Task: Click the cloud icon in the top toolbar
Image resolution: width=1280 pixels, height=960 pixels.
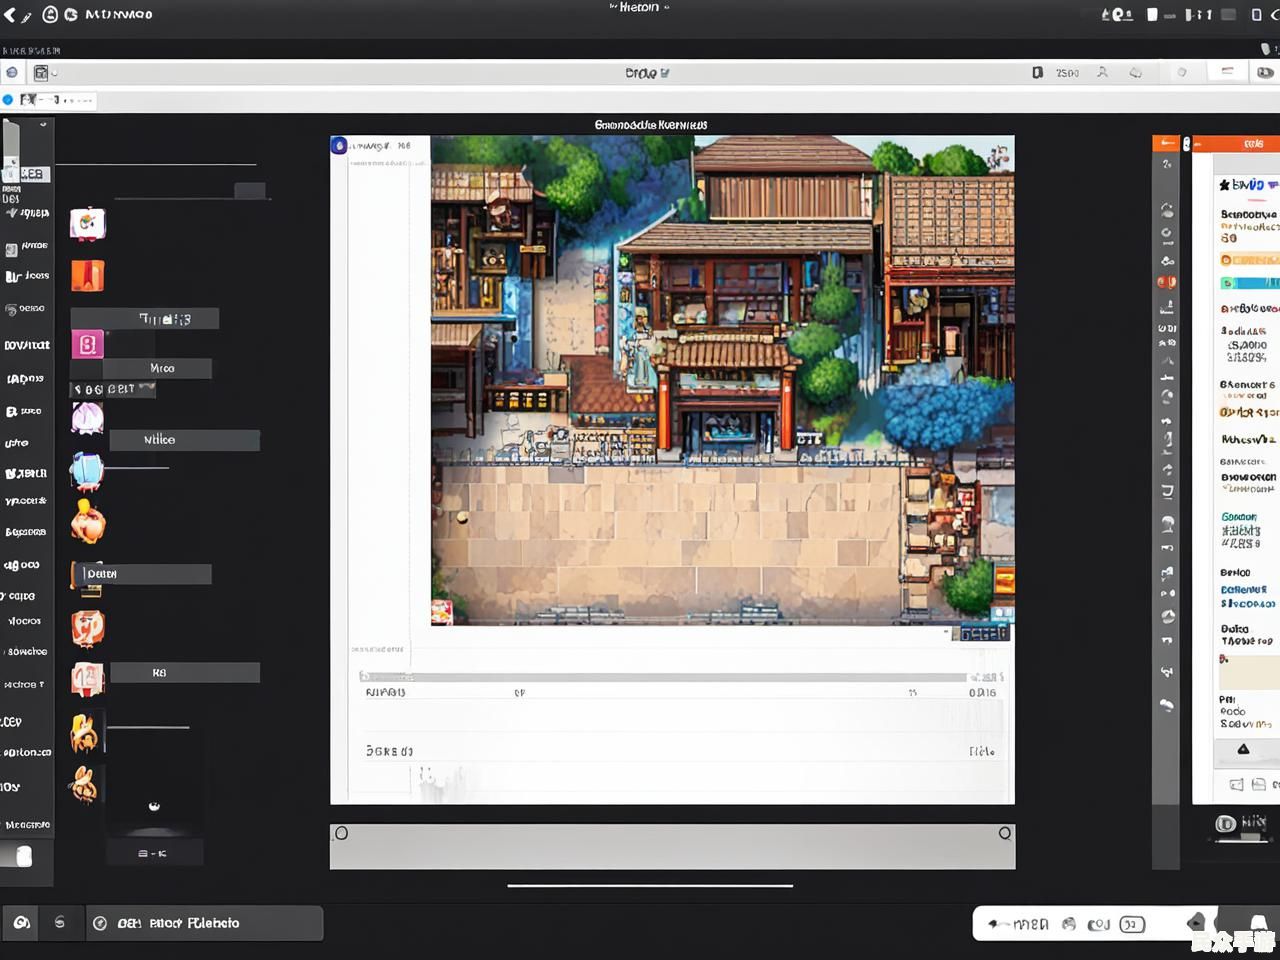Action: pyautogui.click(x=1136, y=73)
